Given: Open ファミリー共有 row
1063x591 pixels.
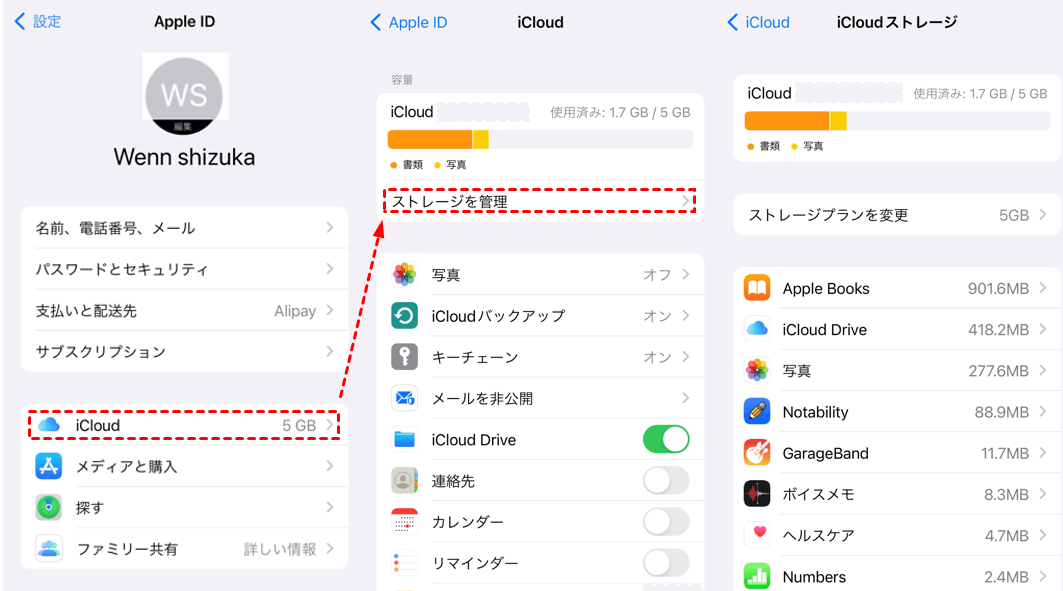Looking at the screenshot, I should pos(184,548).
